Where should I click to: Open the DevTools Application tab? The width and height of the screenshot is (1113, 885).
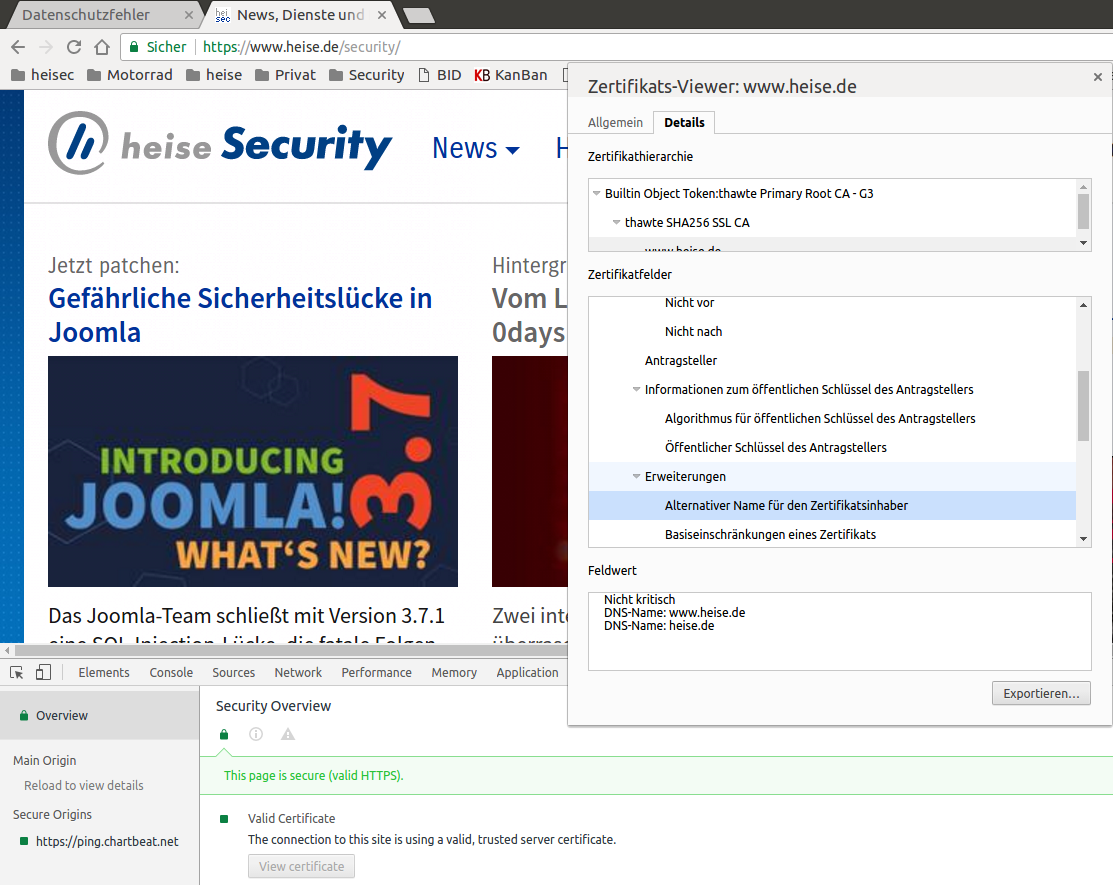(x=527, y=672)
